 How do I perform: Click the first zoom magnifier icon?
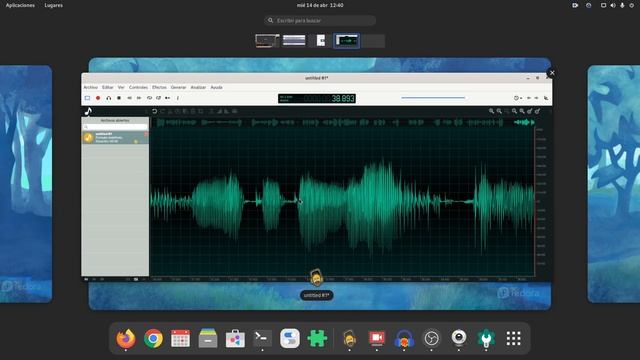pyautogui.click(x=491, y=111)
